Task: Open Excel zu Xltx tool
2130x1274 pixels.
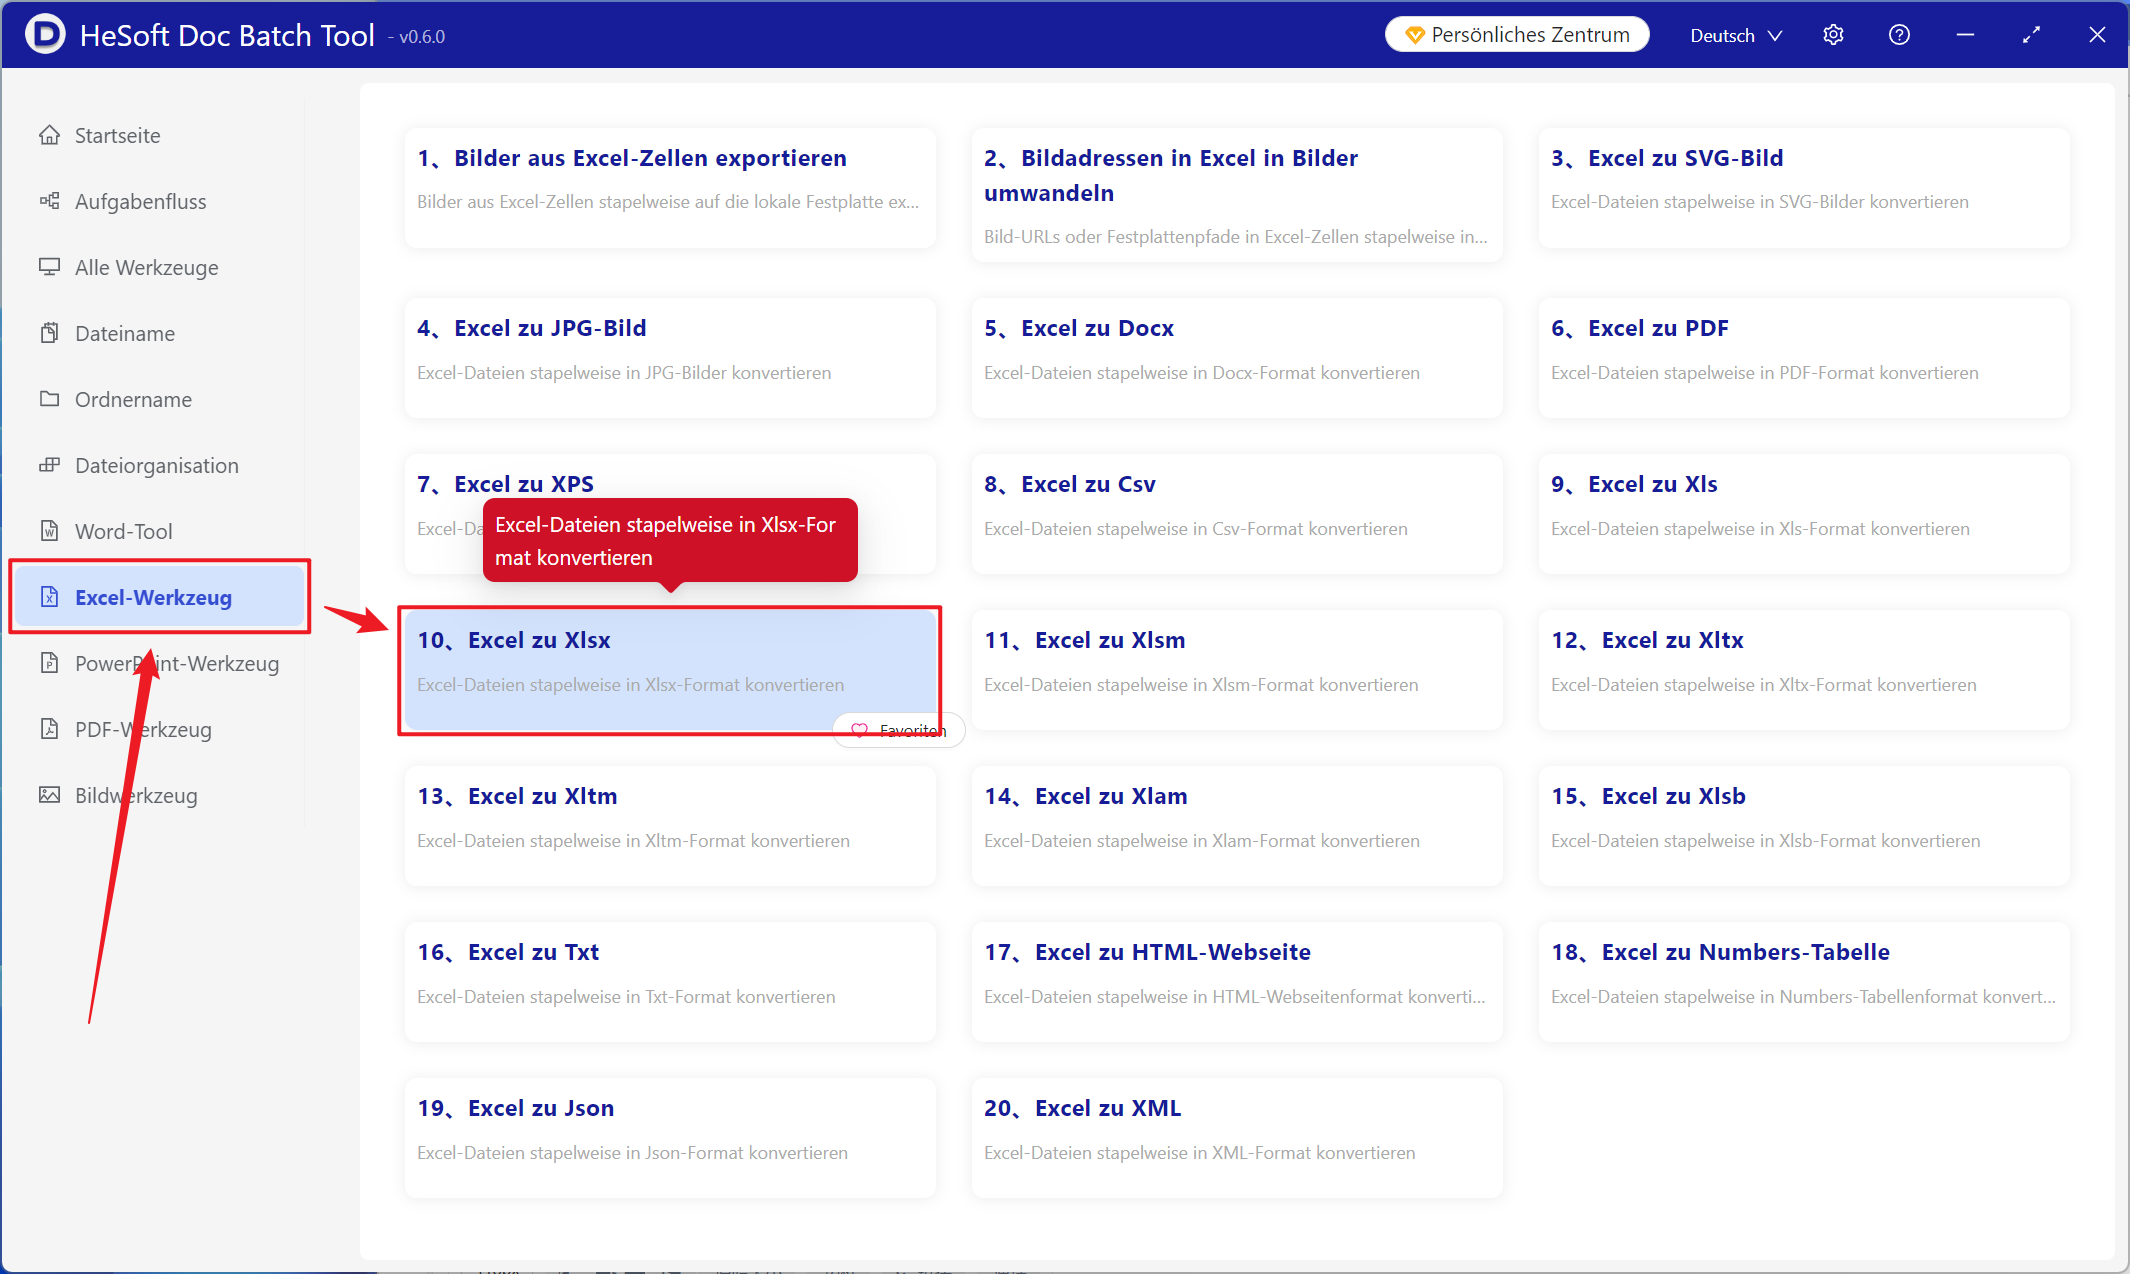Action: coord(1804,669)
